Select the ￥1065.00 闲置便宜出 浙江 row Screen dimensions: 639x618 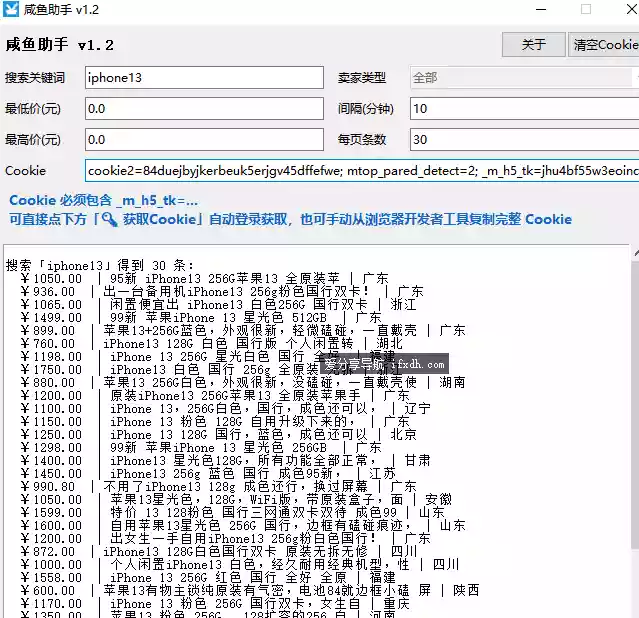(x=218, y=305)
